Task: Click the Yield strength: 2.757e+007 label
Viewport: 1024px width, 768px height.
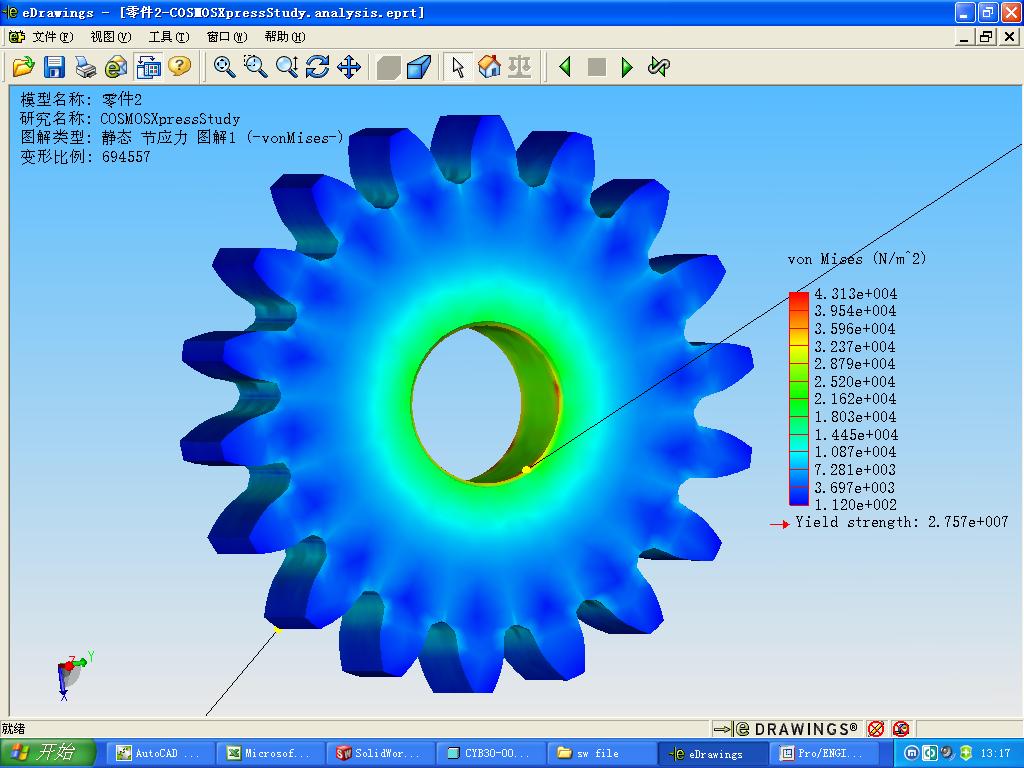Action: click(901, 522)
